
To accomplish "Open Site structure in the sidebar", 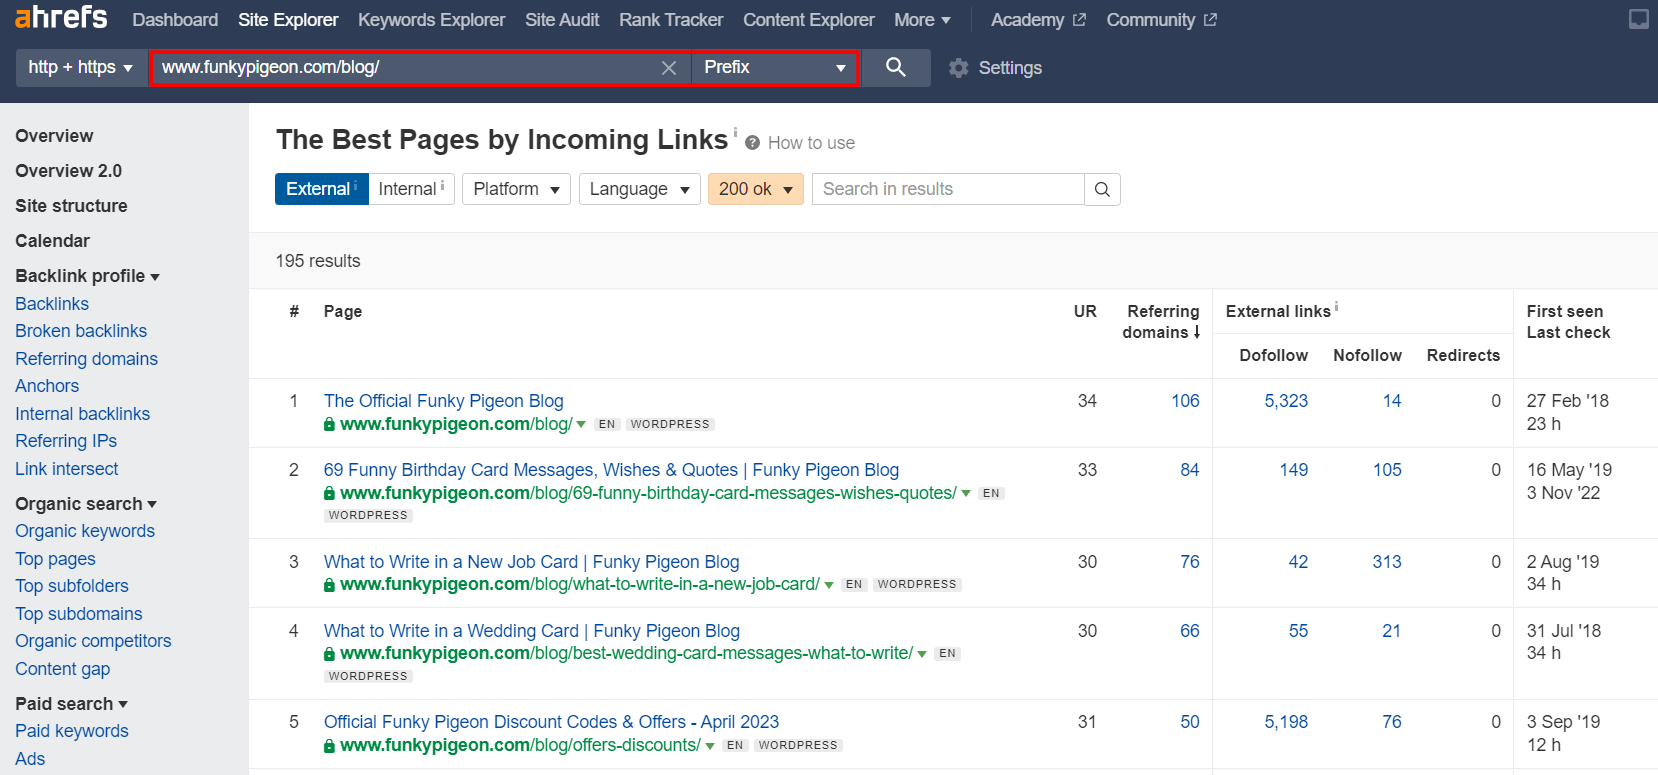I will 71,206.
